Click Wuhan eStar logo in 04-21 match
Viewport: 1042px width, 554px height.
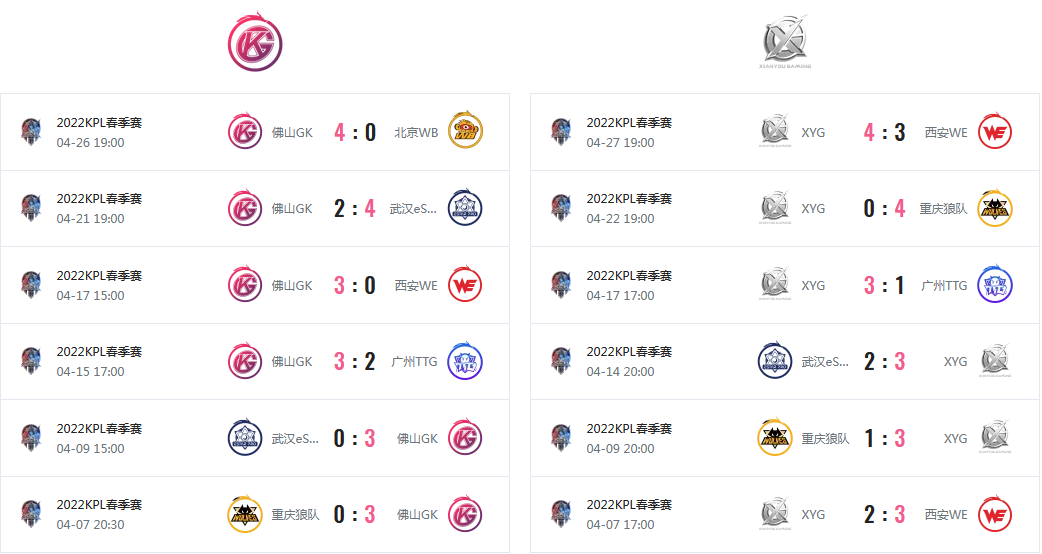click(x=465, y=208)
